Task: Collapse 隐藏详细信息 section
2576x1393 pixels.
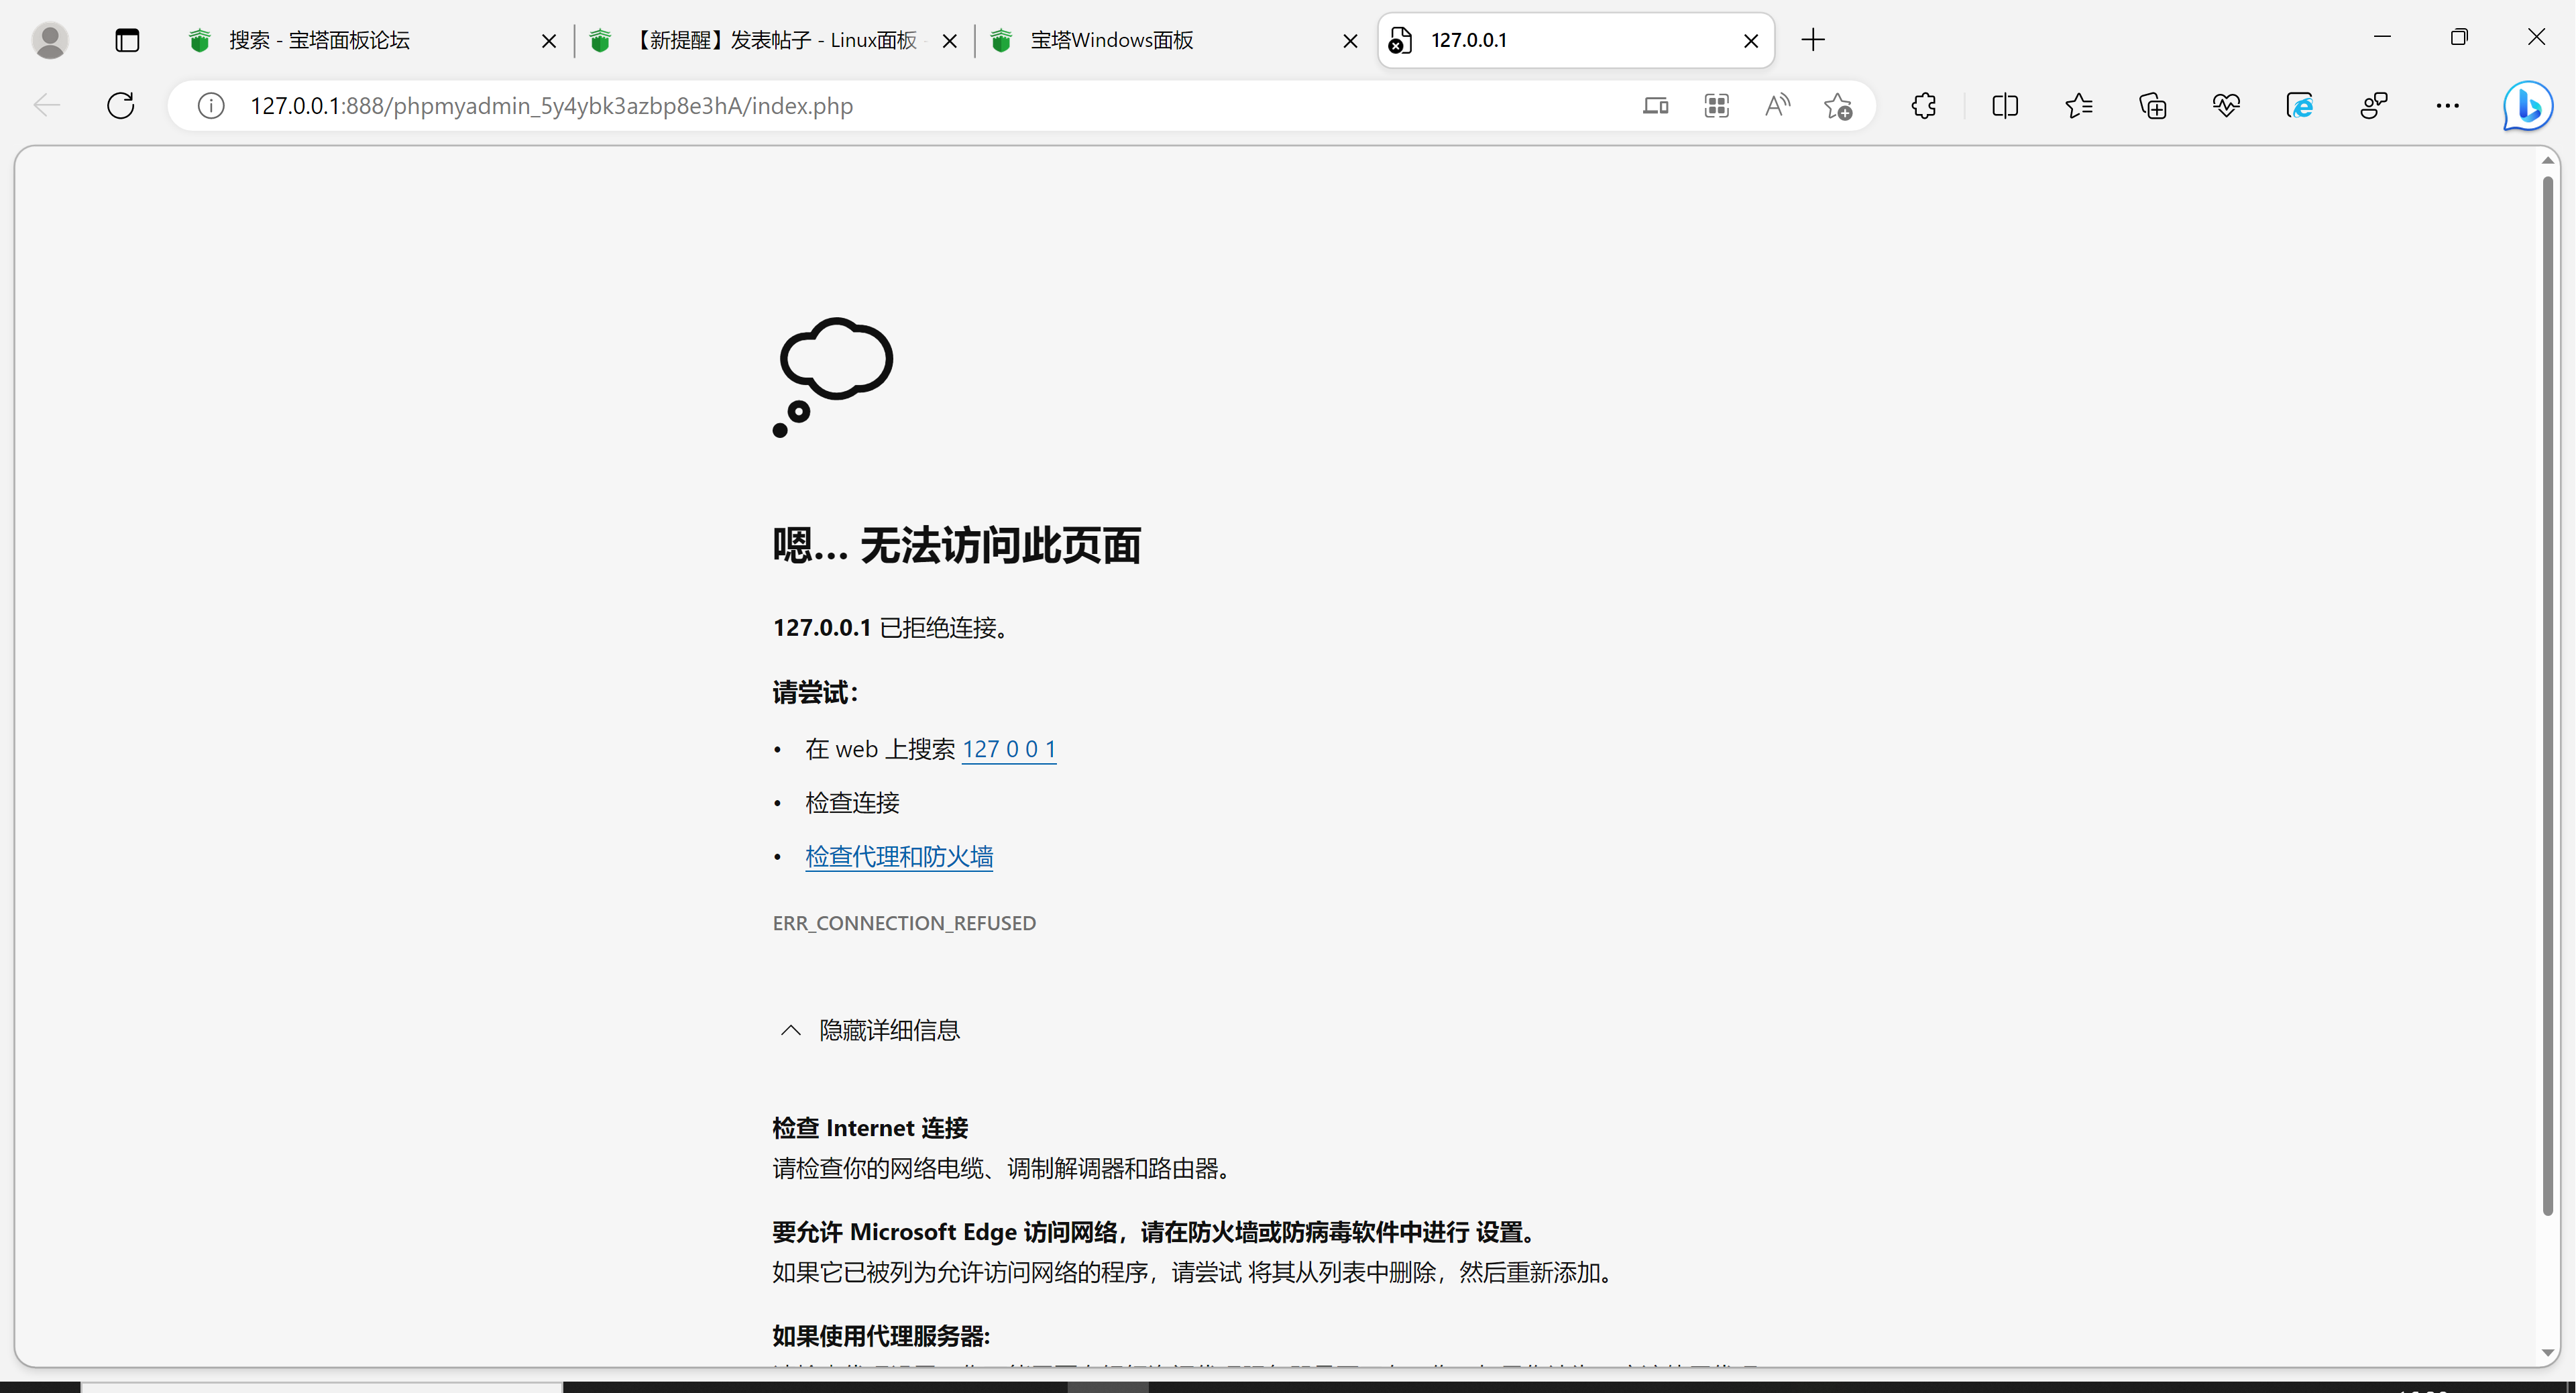Action: (x=870, y=1030)
